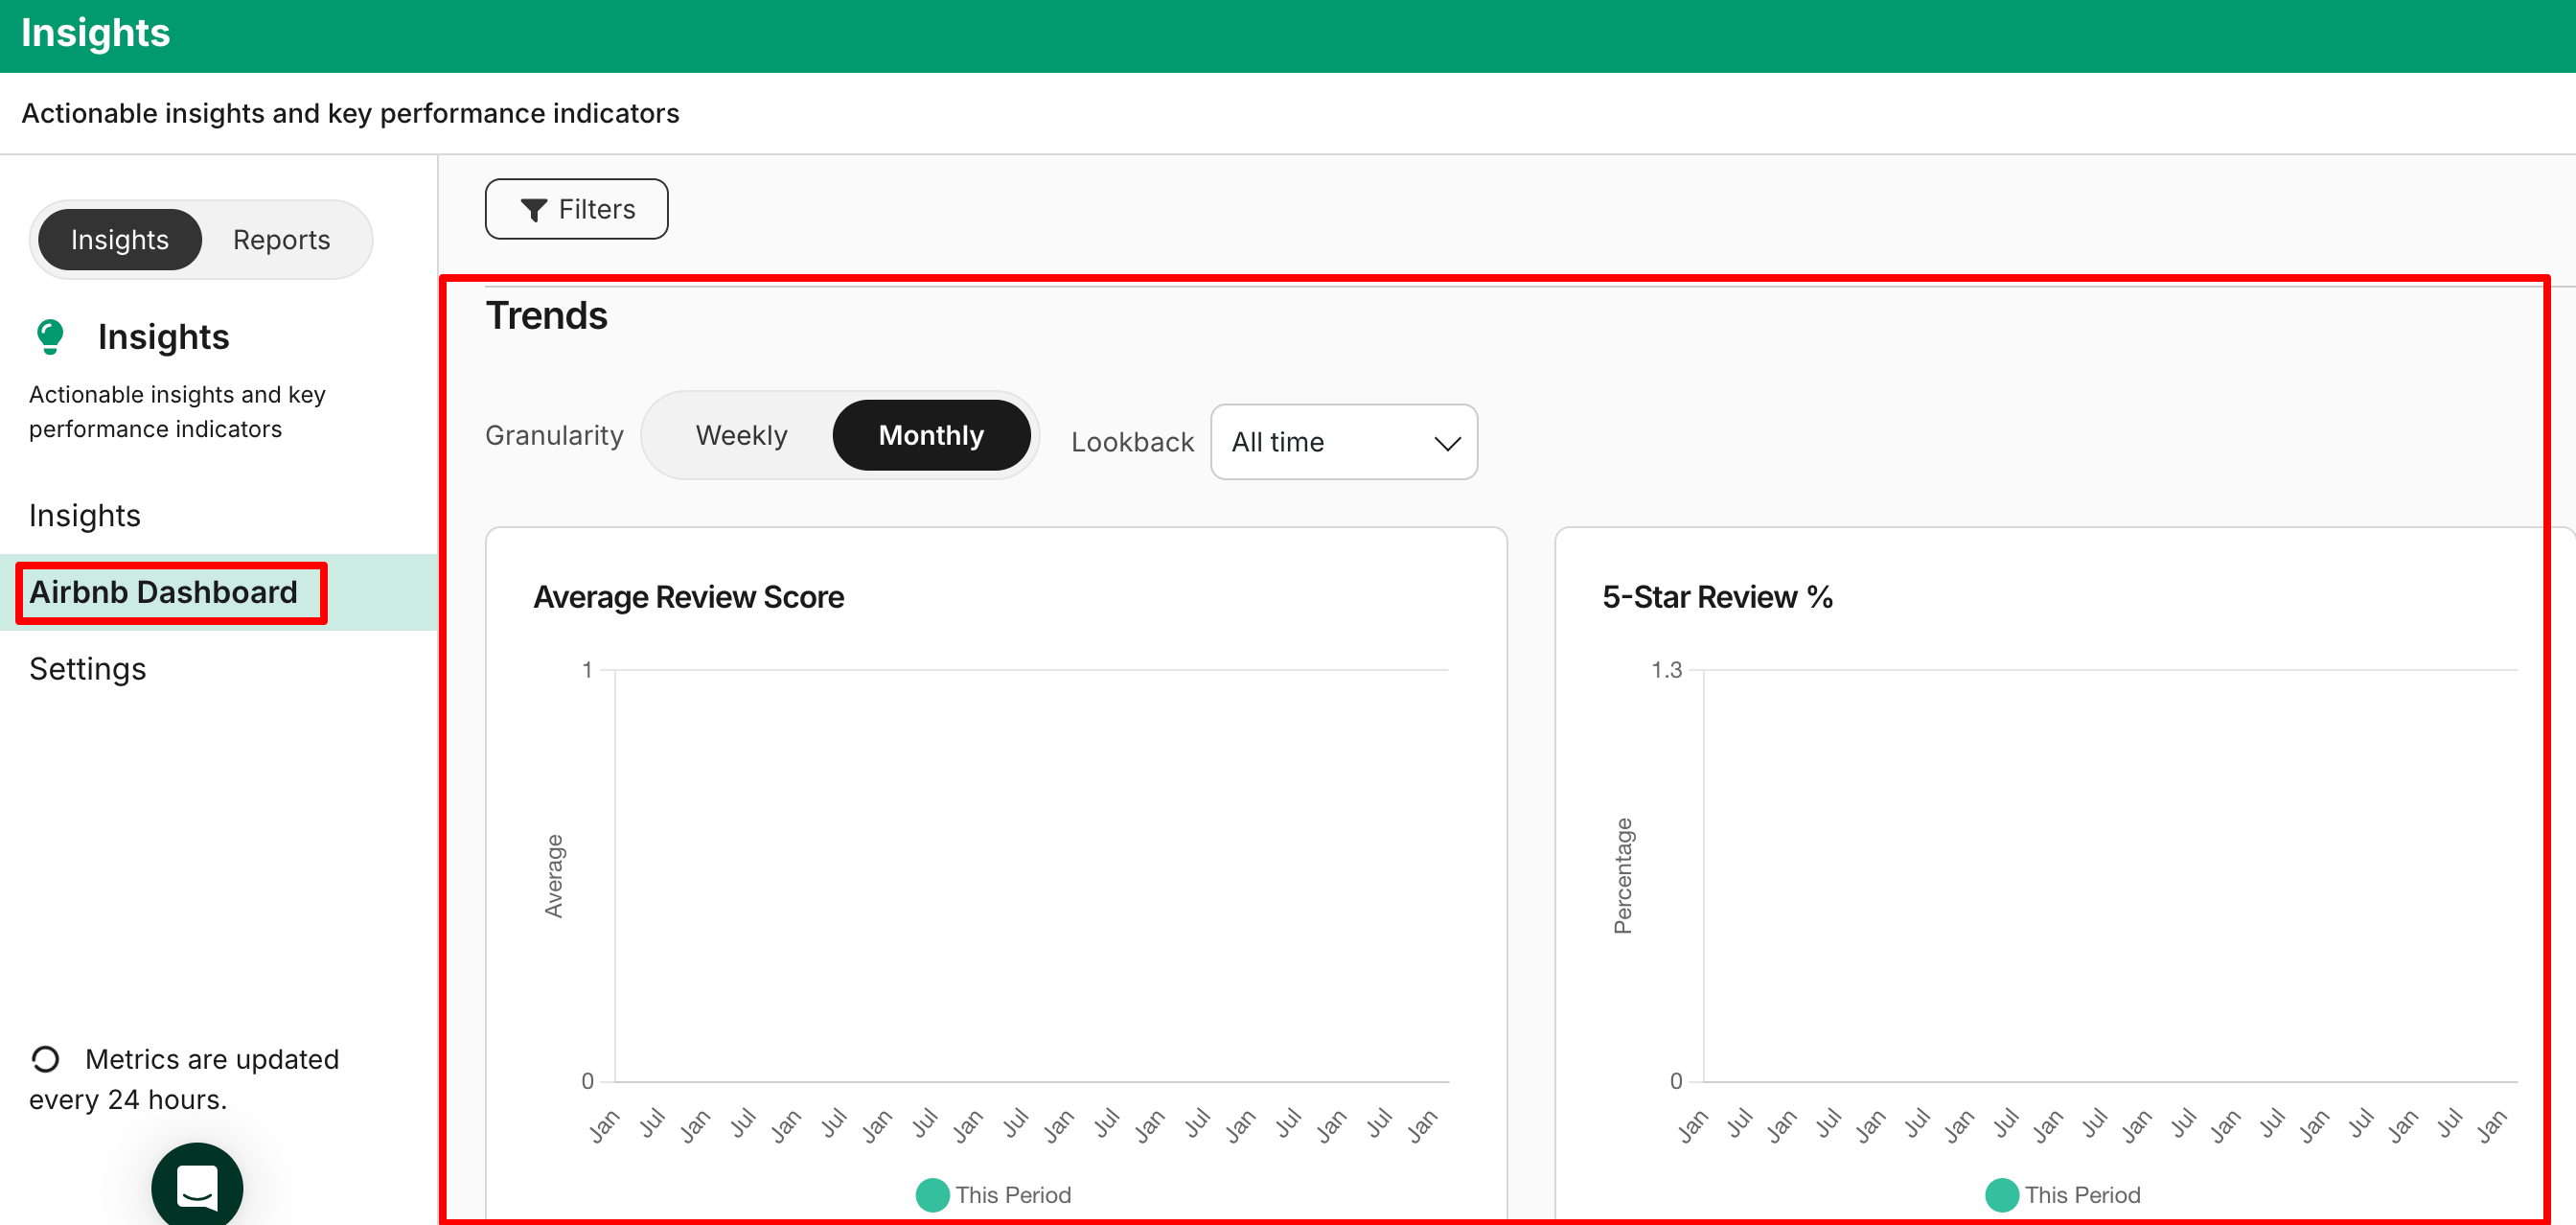
Task: Click the Trends section heading
Action: click(x=547, y=316)
